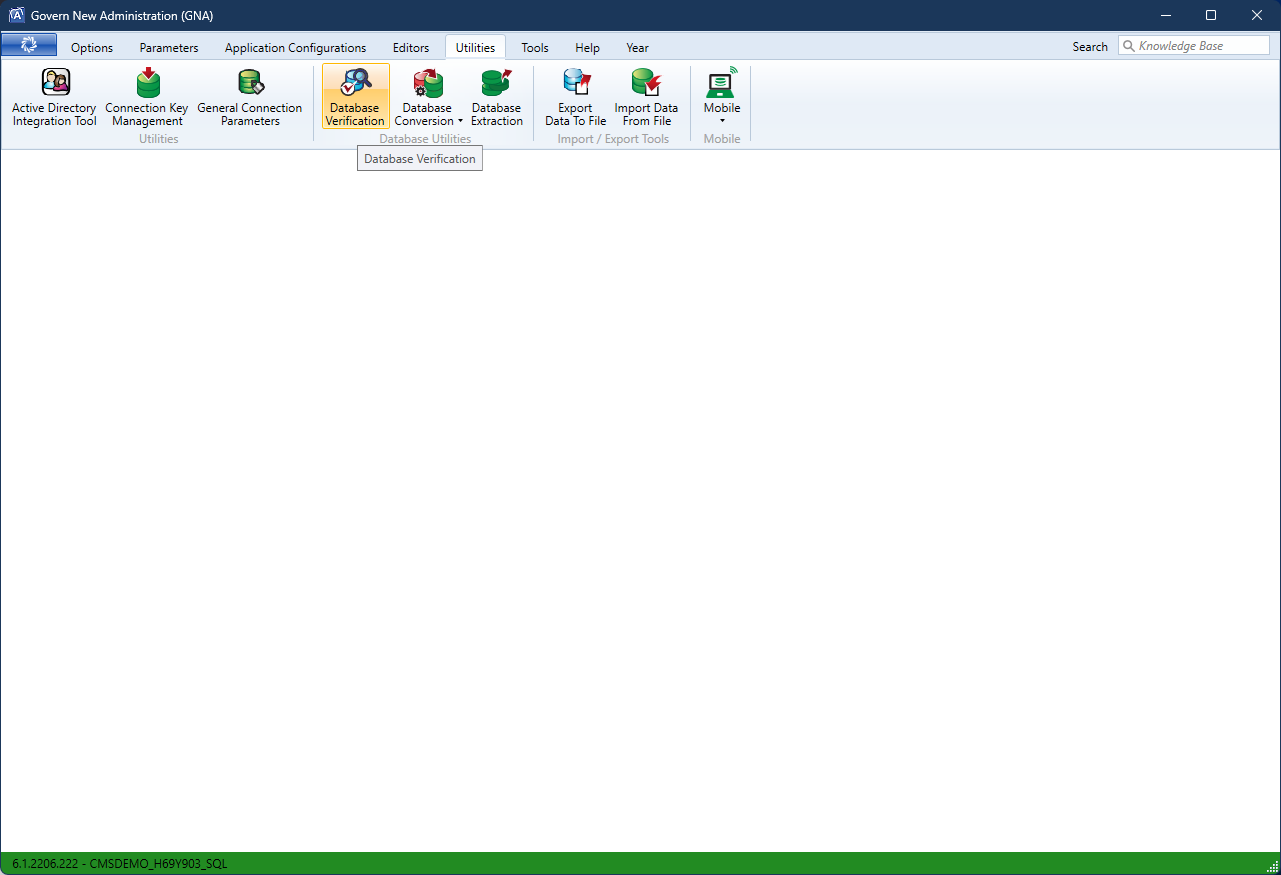This screenshot has height=875, width=1281.
Task: Open General Connection Parameters
Action: click(250, 97)
